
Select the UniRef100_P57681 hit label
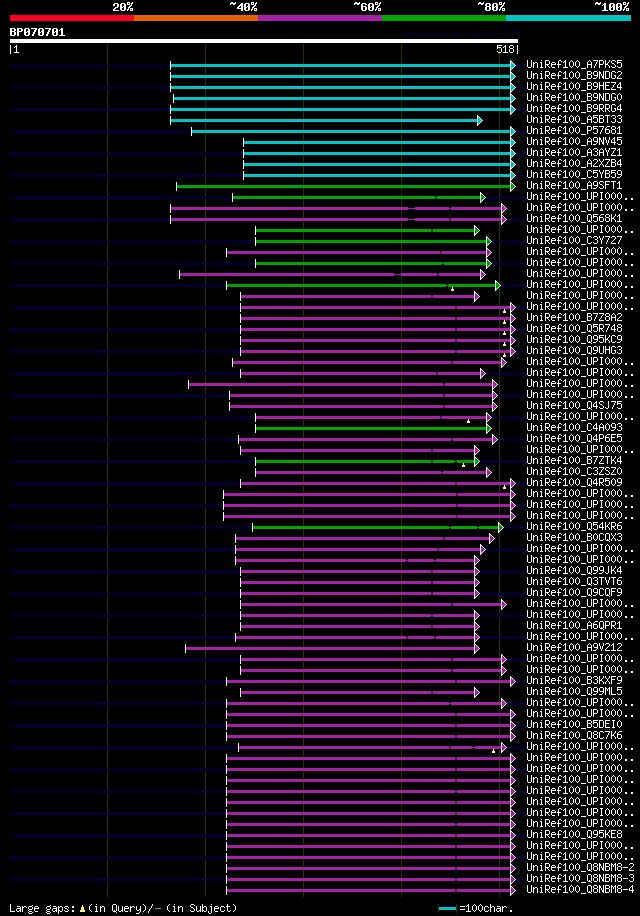point(574,131)
